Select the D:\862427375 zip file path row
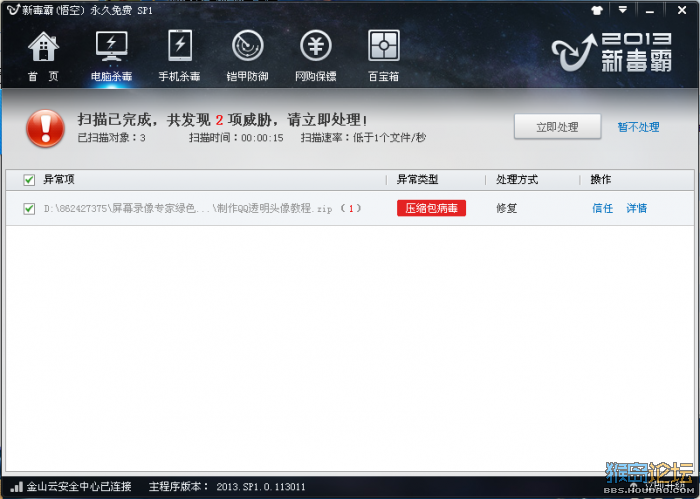 click(x=350, y=208)
